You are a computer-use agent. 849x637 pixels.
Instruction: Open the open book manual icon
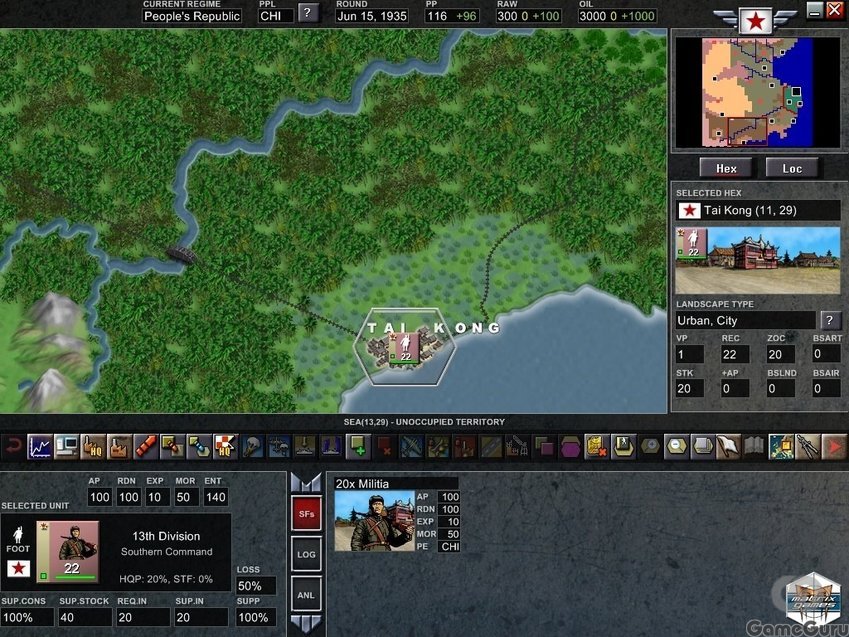756,447
